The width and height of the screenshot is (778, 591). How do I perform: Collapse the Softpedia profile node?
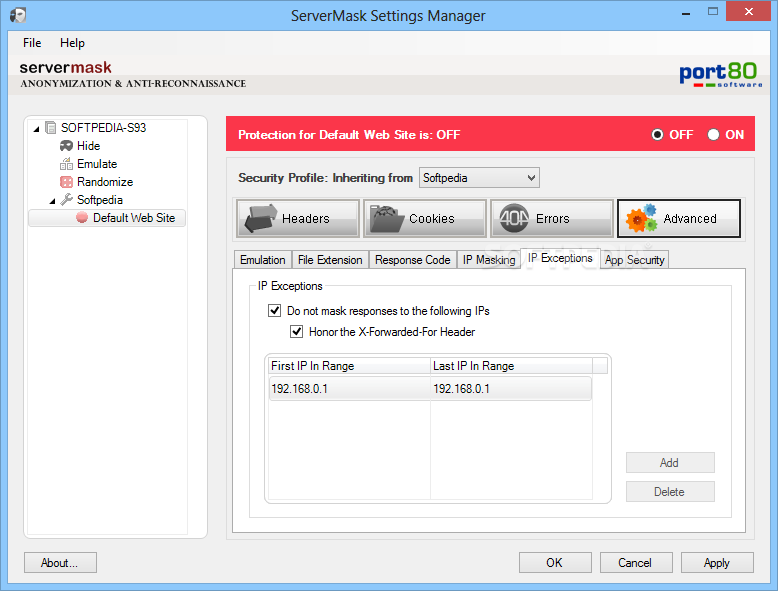(52, 201)
